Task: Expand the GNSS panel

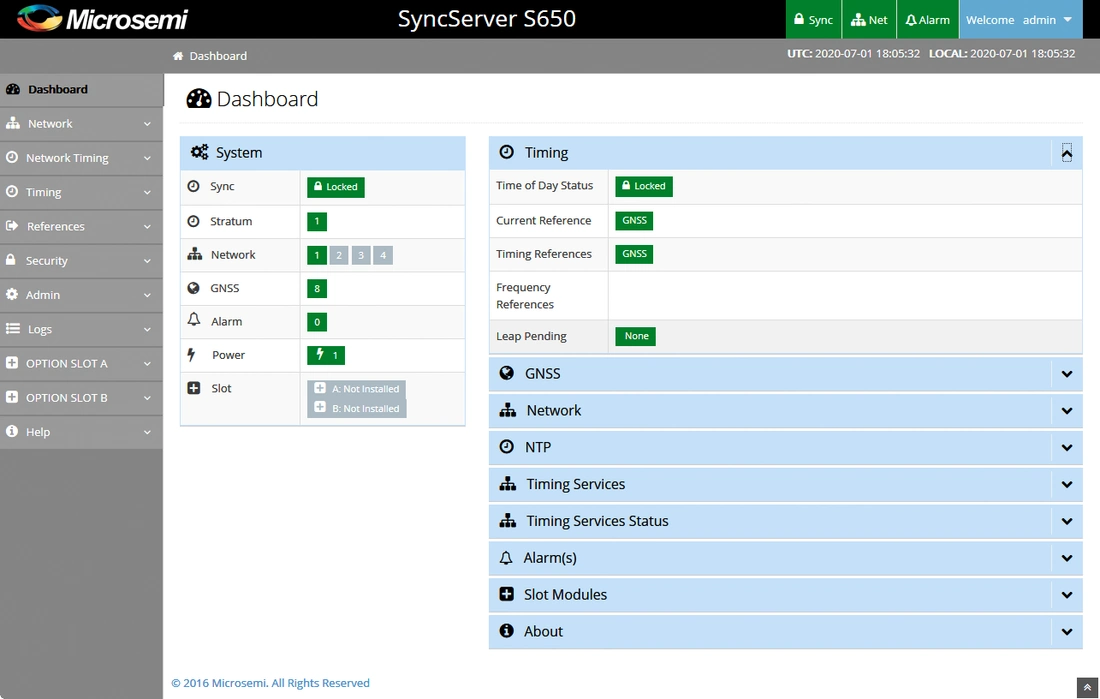Action: [1067, 374]
